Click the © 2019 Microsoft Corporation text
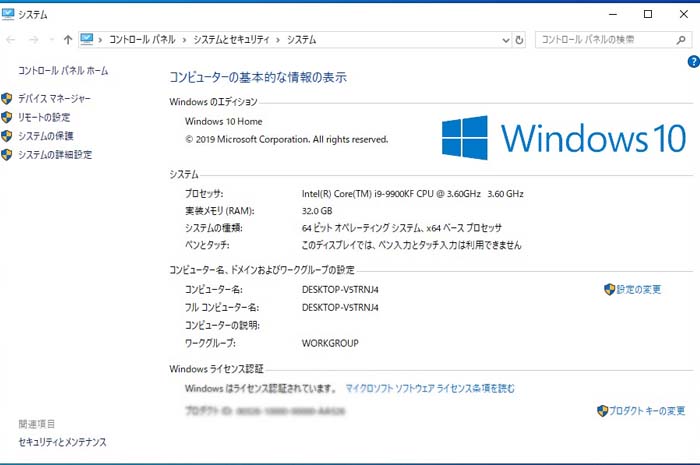This screenshot has width=700, height=465. [287, 139]
